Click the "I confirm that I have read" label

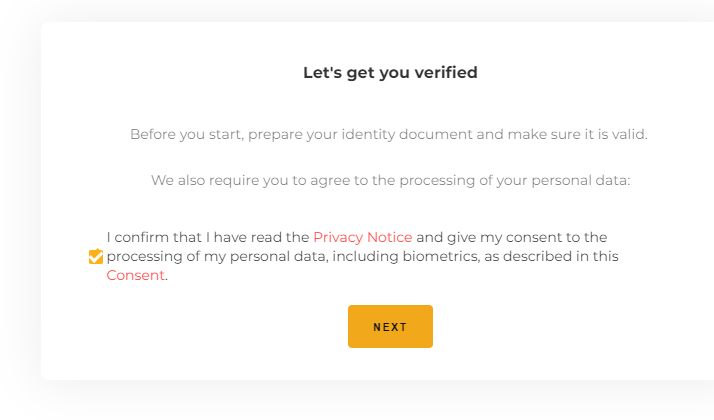[x=208, y=237]
